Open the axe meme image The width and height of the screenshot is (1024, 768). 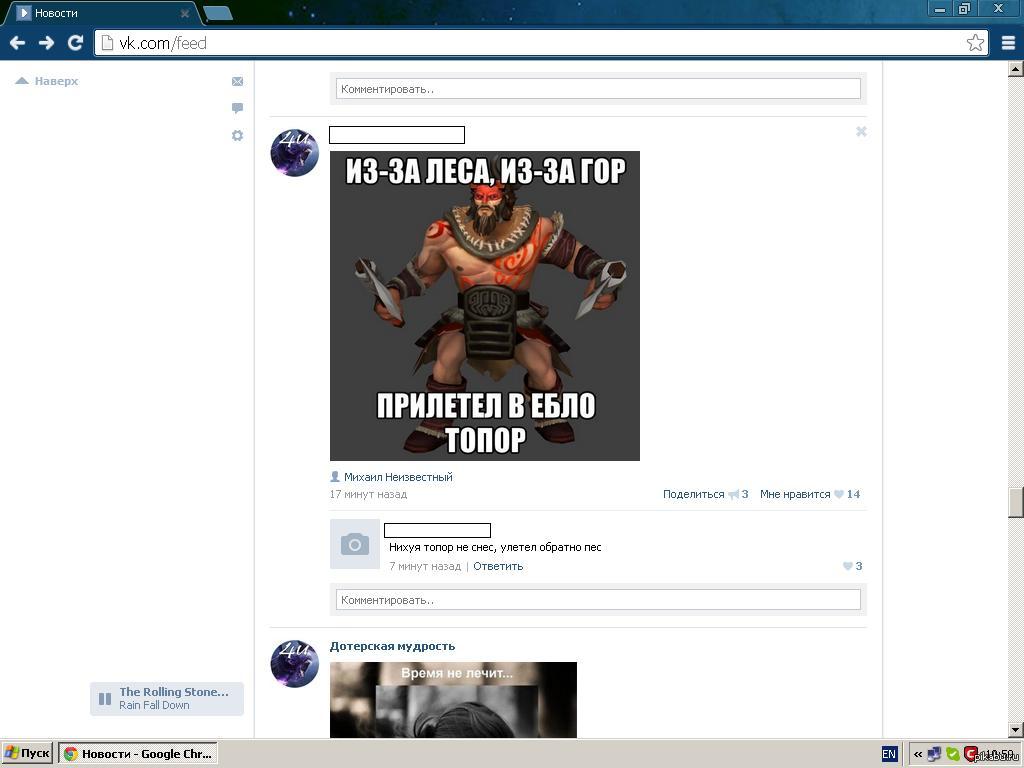click(x=485, y=306)
